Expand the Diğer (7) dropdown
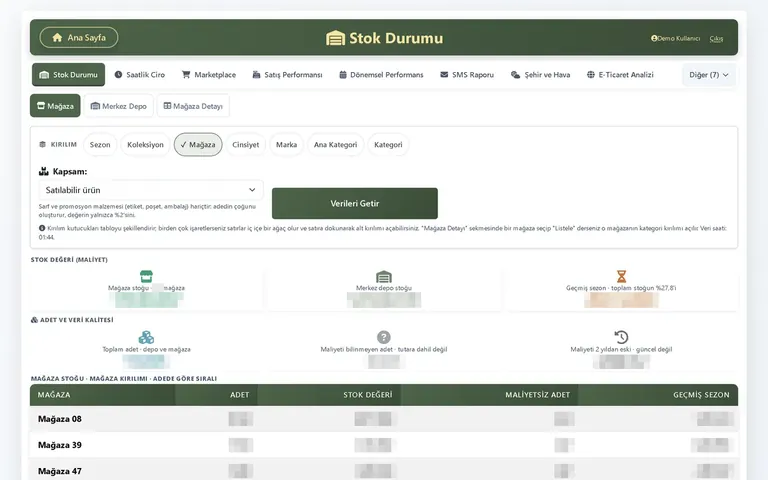This screenshot has height=480, width=768. point(709,75)
